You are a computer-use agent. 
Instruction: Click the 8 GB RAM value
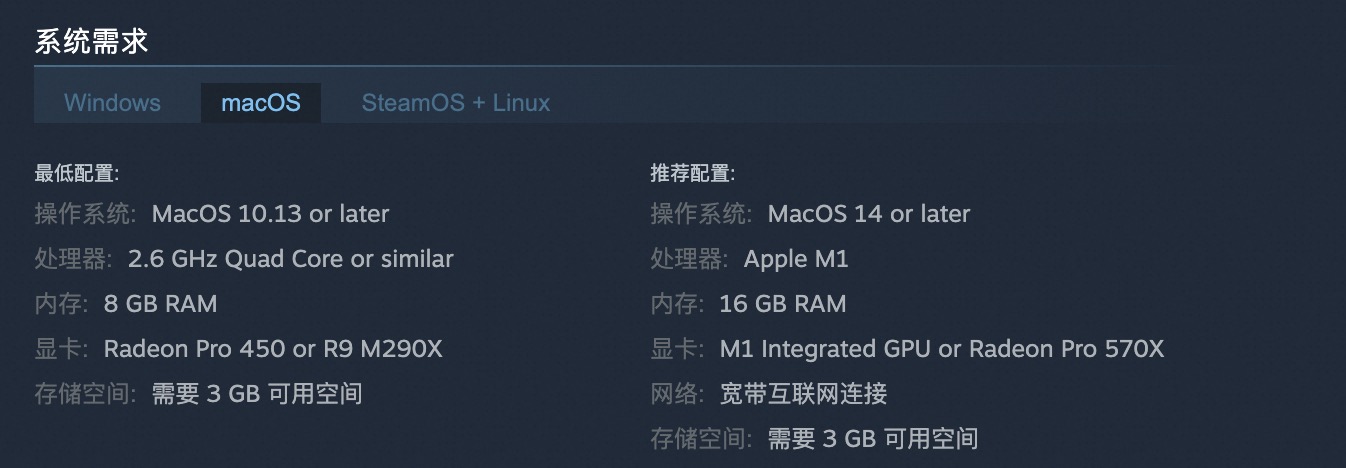(160, 304)
